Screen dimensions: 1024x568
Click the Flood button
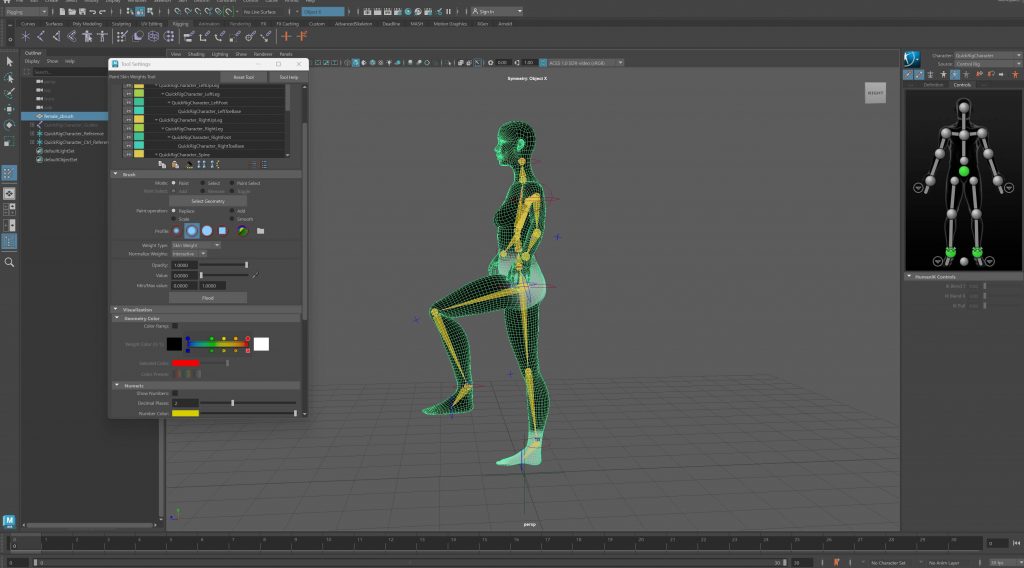click(x=208, y=297)
